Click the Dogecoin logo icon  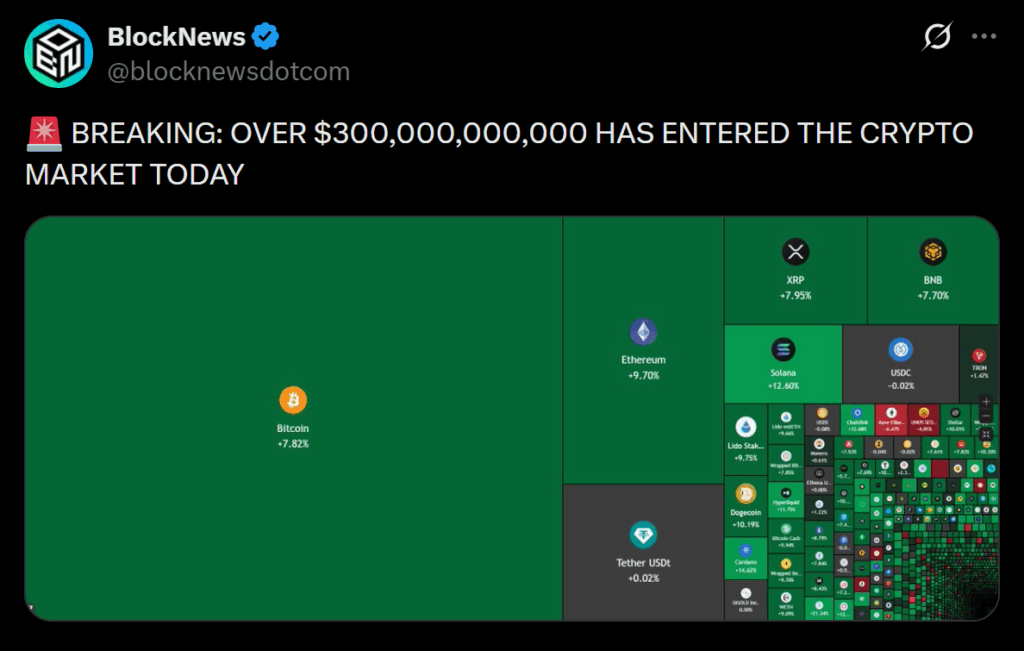[745, 494]
